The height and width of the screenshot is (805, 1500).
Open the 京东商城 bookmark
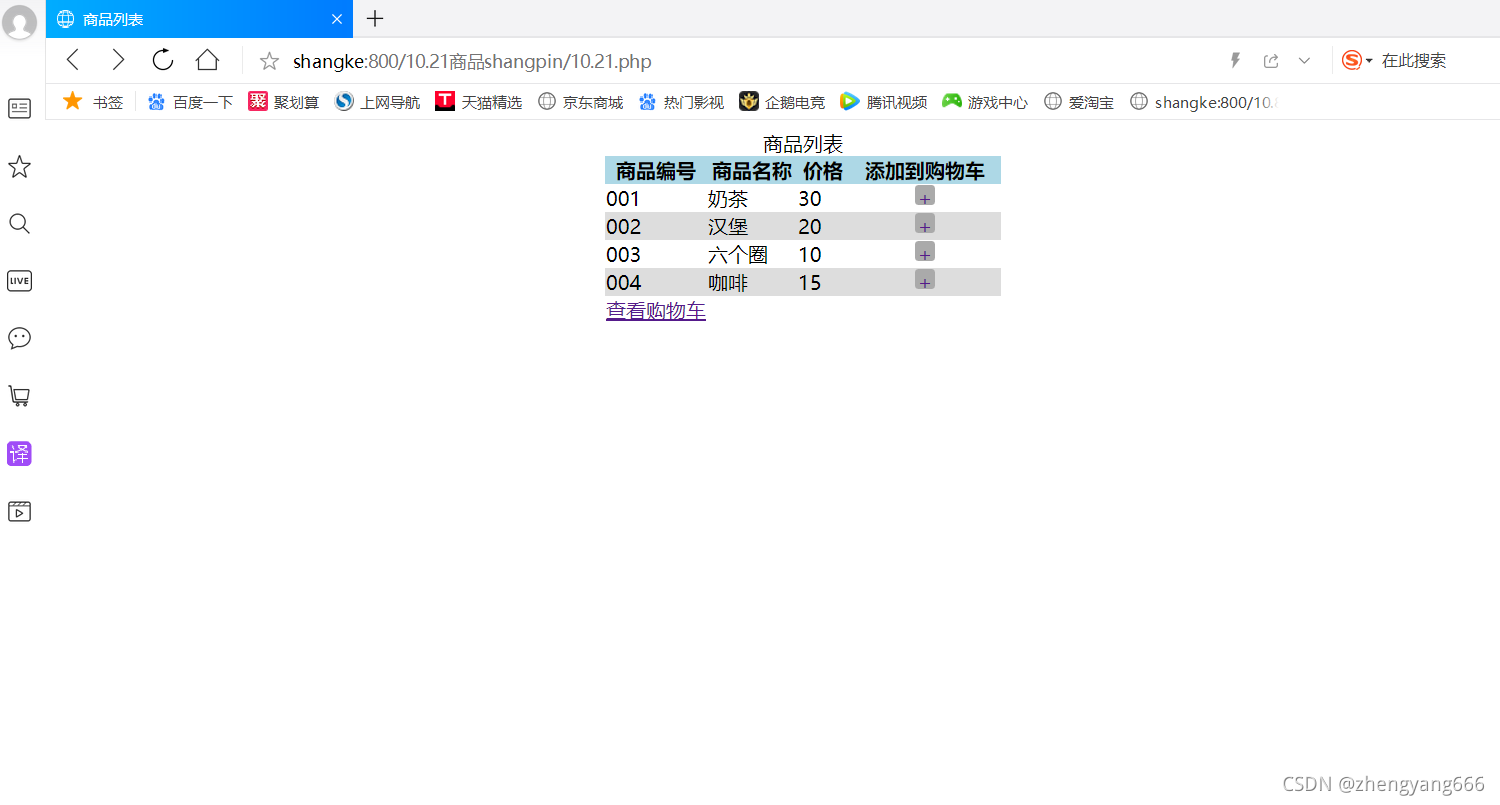tap(580, 101)
